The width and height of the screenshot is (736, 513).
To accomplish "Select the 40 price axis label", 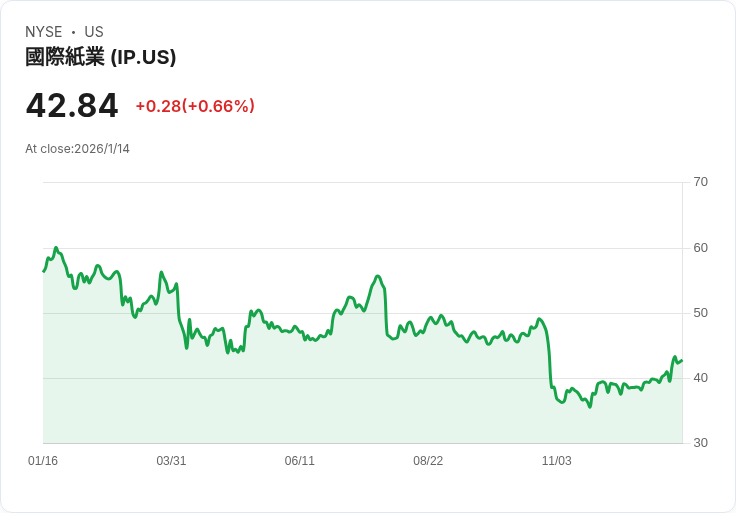I will coord(701,378).
